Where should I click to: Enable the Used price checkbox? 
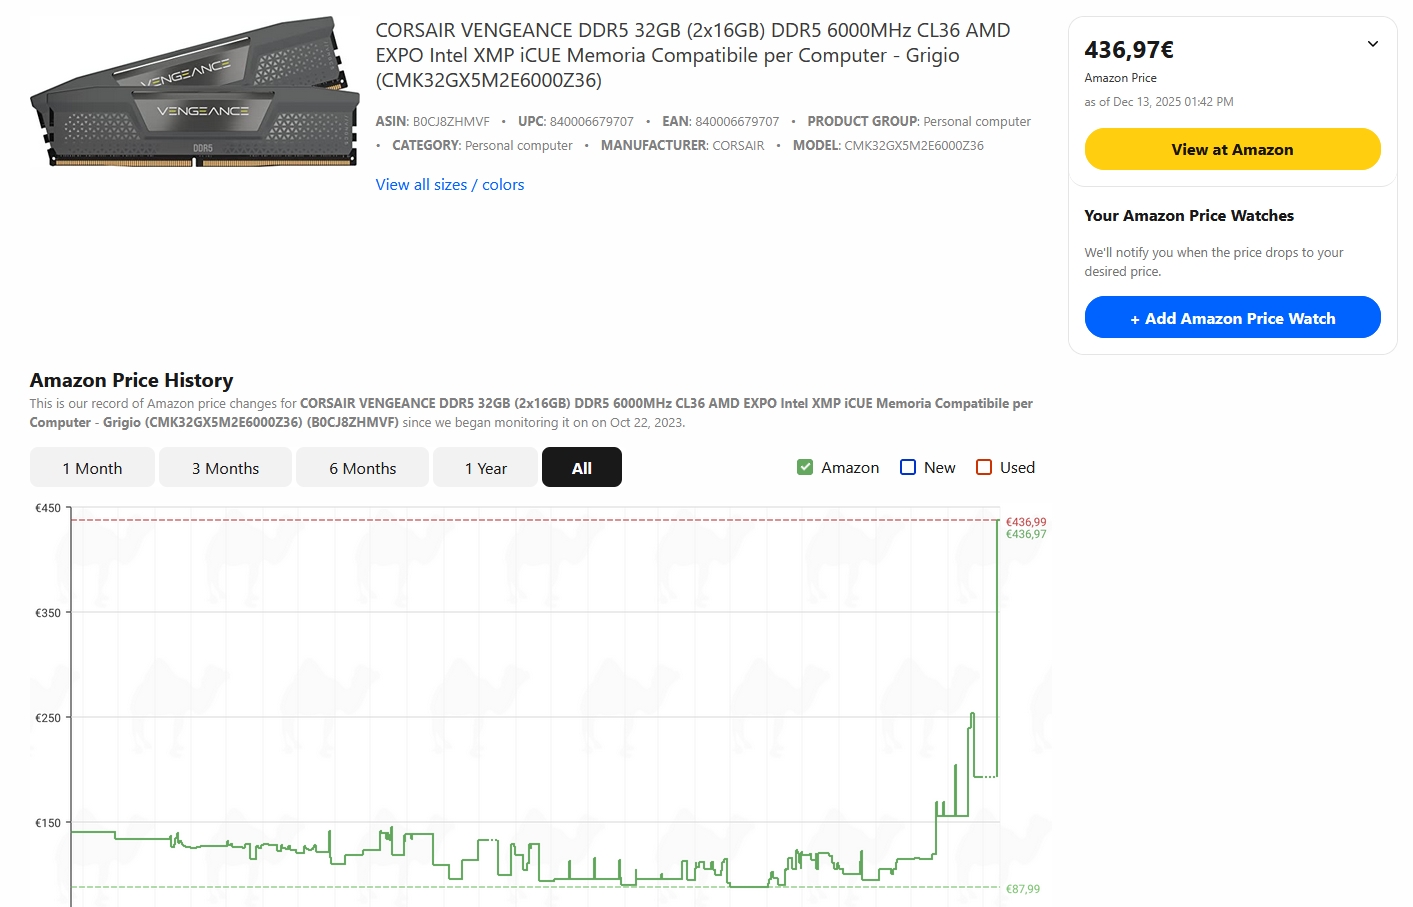(x=984, y=467)
